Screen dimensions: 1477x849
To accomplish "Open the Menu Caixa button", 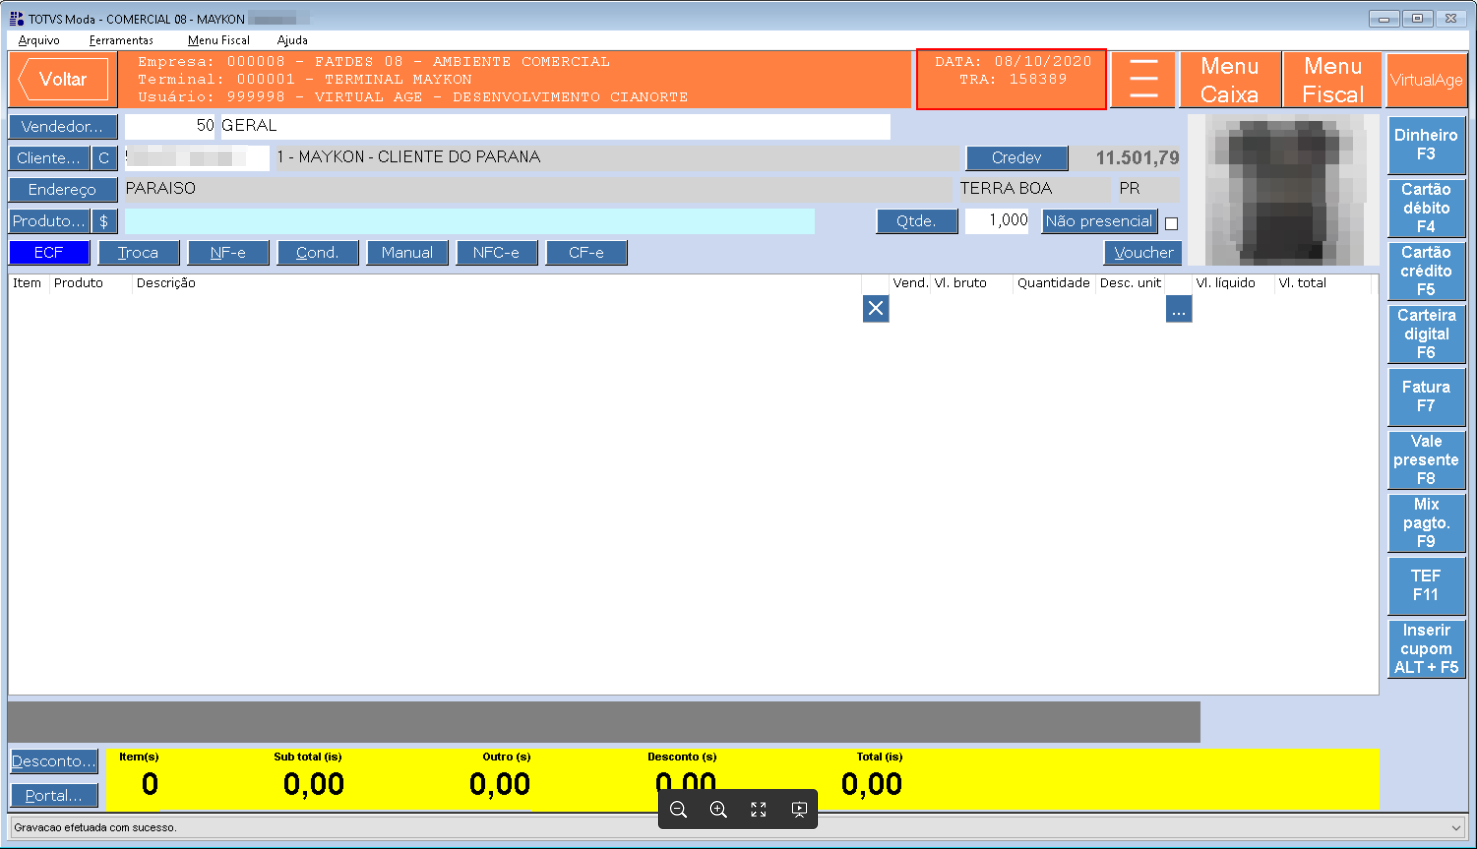I will point(1229,80).
